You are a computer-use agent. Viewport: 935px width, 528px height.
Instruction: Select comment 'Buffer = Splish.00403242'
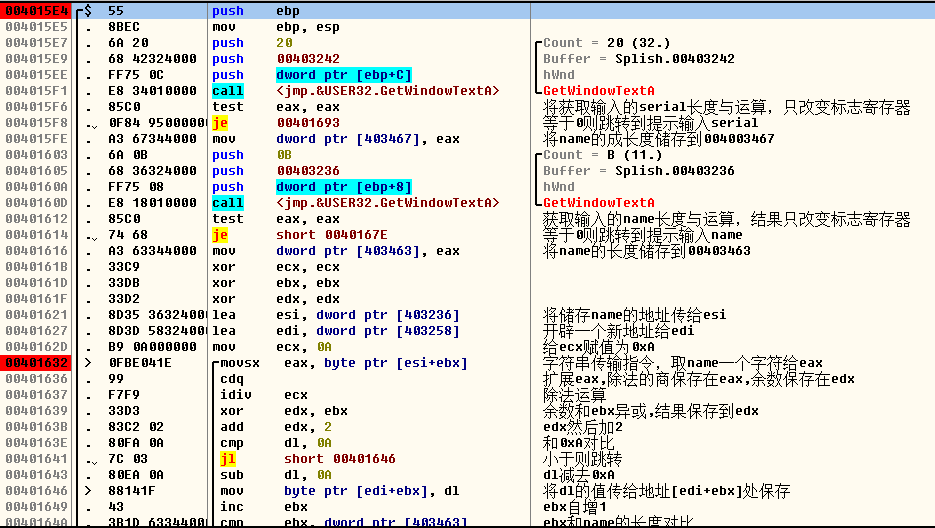(639, 59)
